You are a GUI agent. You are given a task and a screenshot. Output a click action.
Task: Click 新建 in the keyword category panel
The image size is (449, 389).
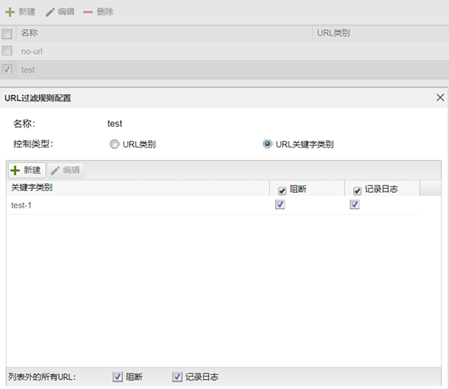coord(27,170)
